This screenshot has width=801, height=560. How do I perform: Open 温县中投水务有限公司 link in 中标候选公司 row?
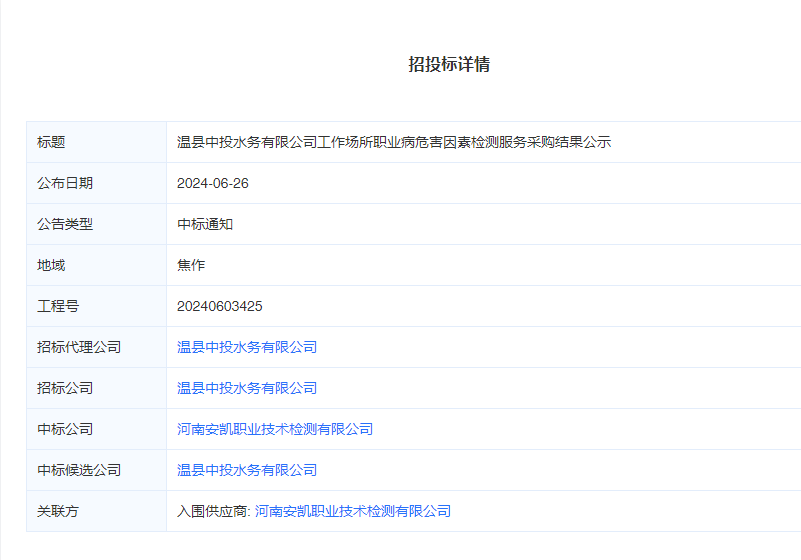pos(247,470)
